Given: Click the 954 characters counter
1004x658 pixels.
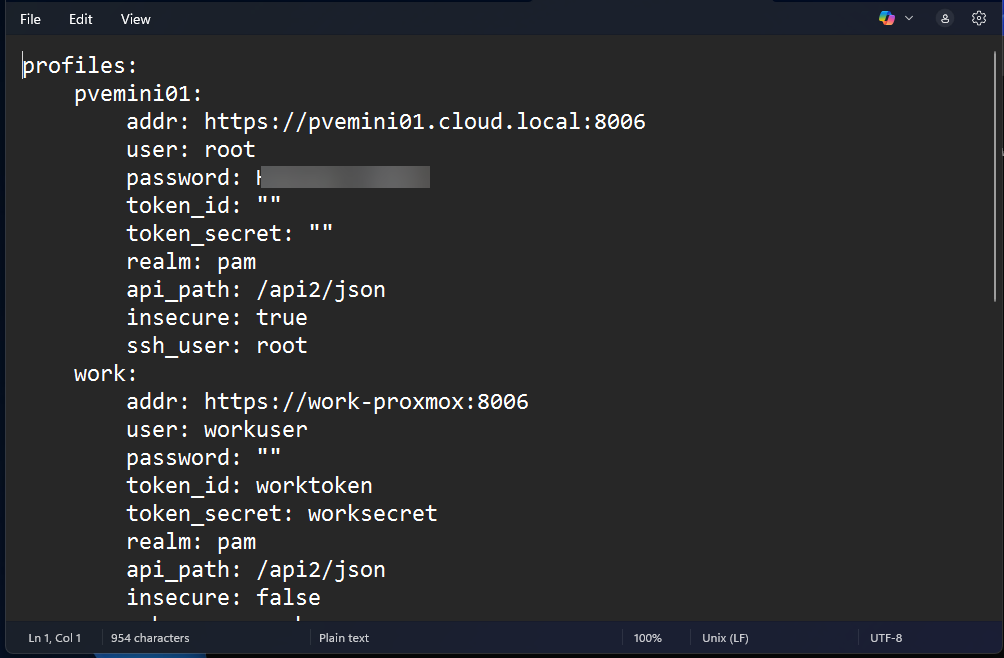Looking at the screenshot, I should 150,637.
